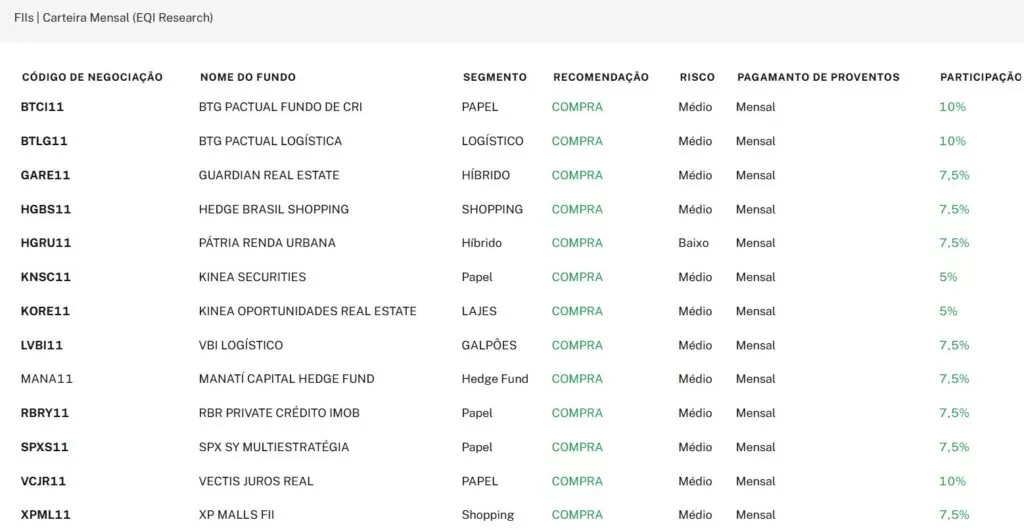The image size is (1024, 530).
Task: Select the RBRY11 ticker code
Action: pyautogui.click(x=44, y=413)
